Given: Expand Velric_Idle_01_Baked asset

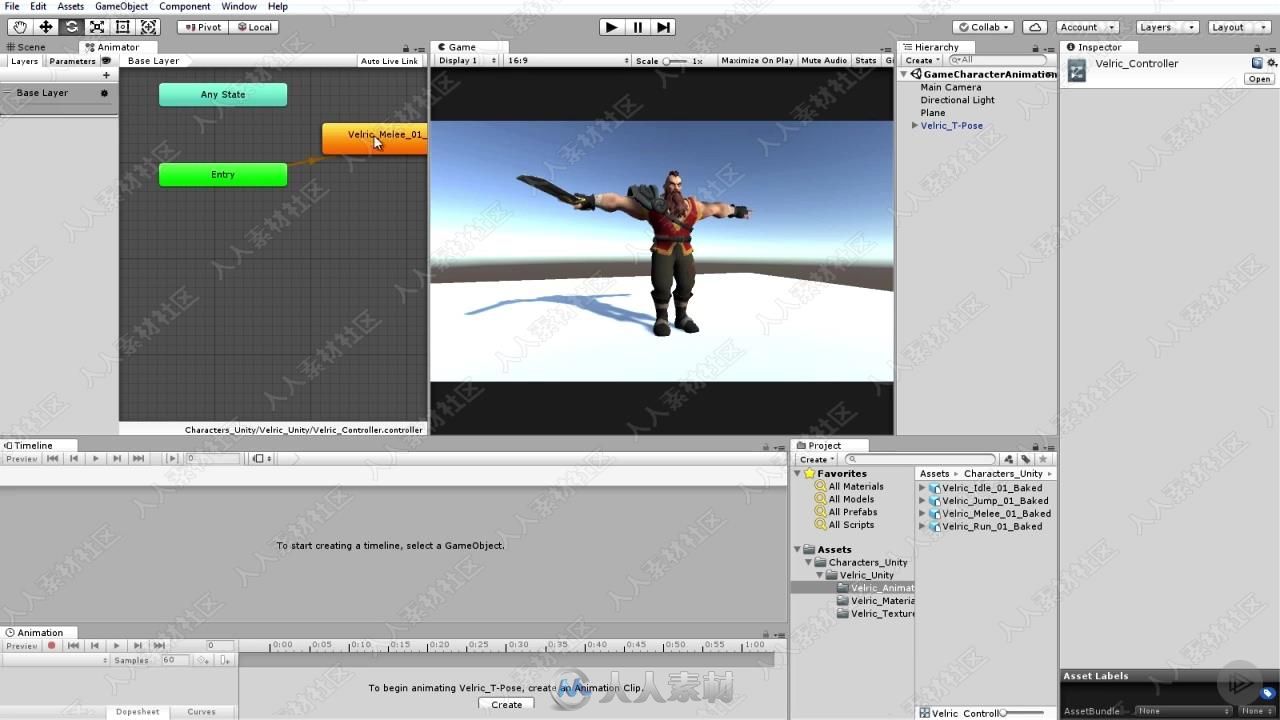Looking at the screenshot, I should [x=922, y=488].
